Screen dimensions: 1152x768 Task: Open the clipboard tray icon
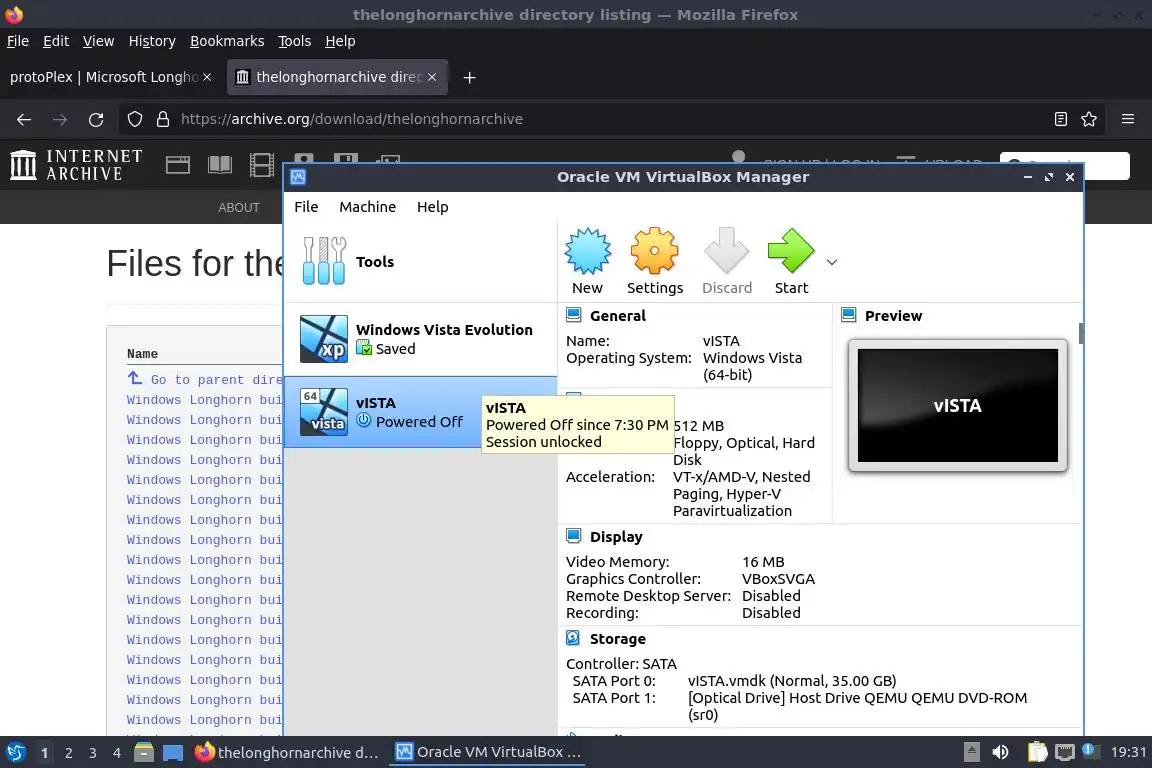tap(1037, 753)
